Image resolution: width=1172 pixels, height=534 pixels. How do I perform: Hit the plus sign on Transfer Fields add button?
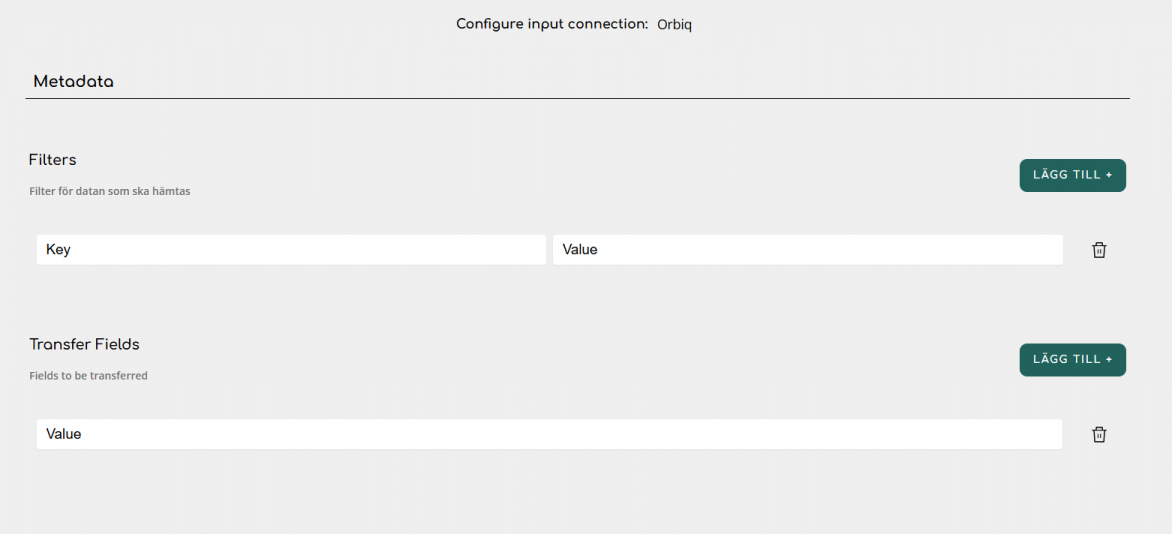tap(1108, 360)
